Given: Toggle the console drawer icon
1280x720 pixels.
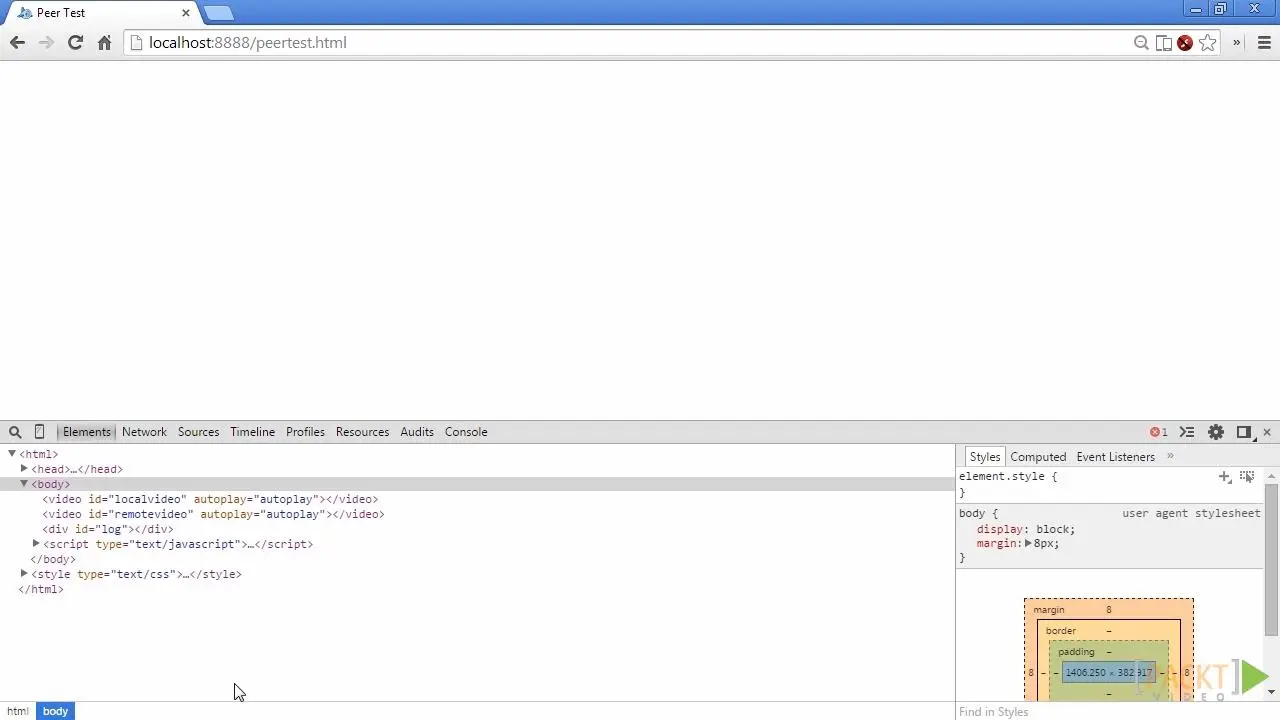Looking at the screenshot, I should (1187, 432).
